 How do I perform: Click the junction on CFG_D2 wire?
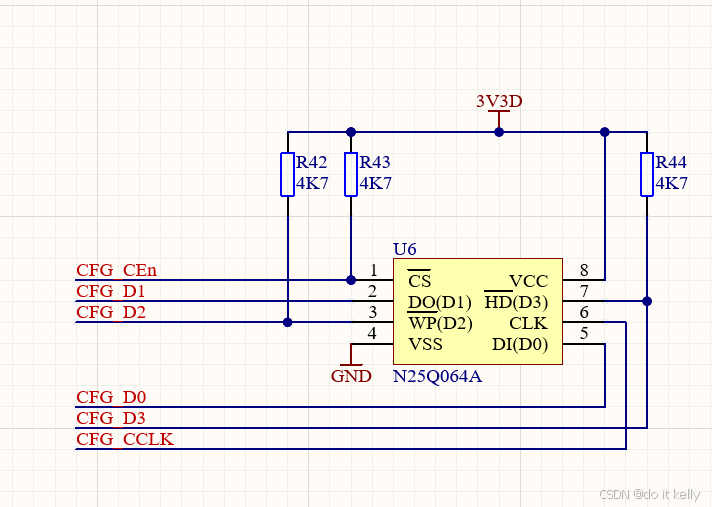pos(287,322)
